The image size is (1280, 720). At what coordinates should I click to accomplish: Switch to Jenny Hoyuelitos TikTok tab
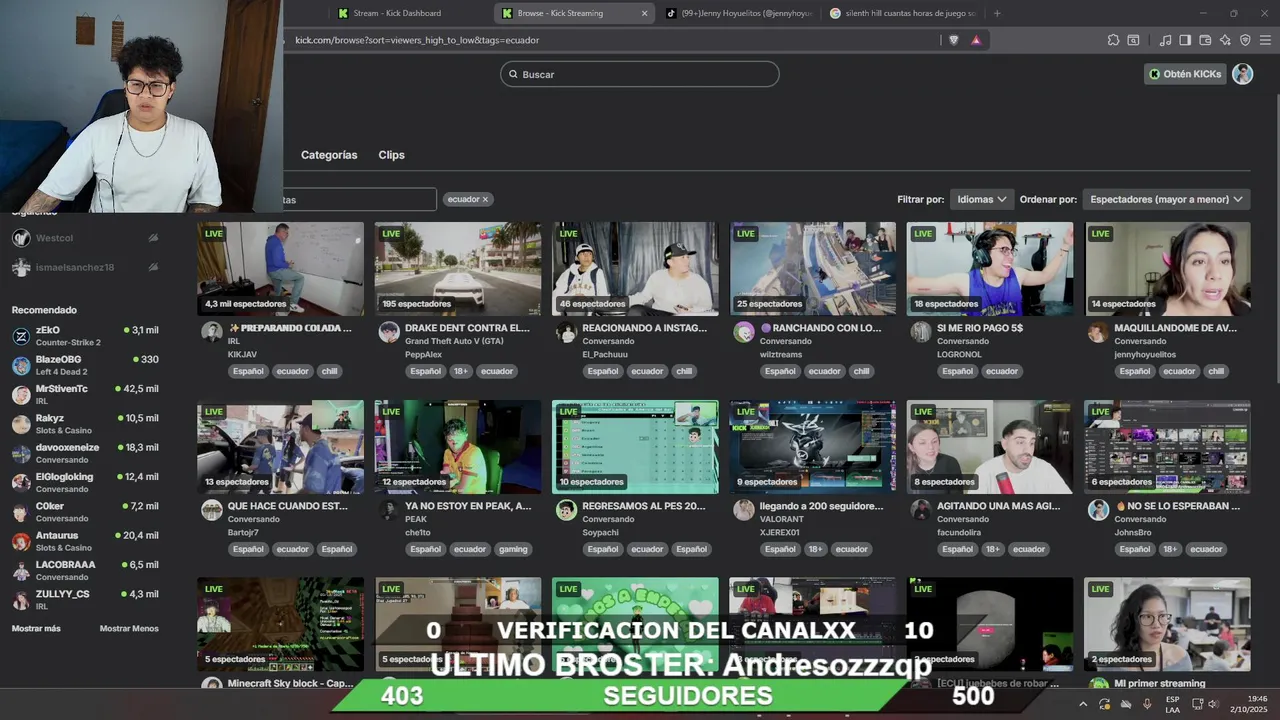click(x=740, y=13)
